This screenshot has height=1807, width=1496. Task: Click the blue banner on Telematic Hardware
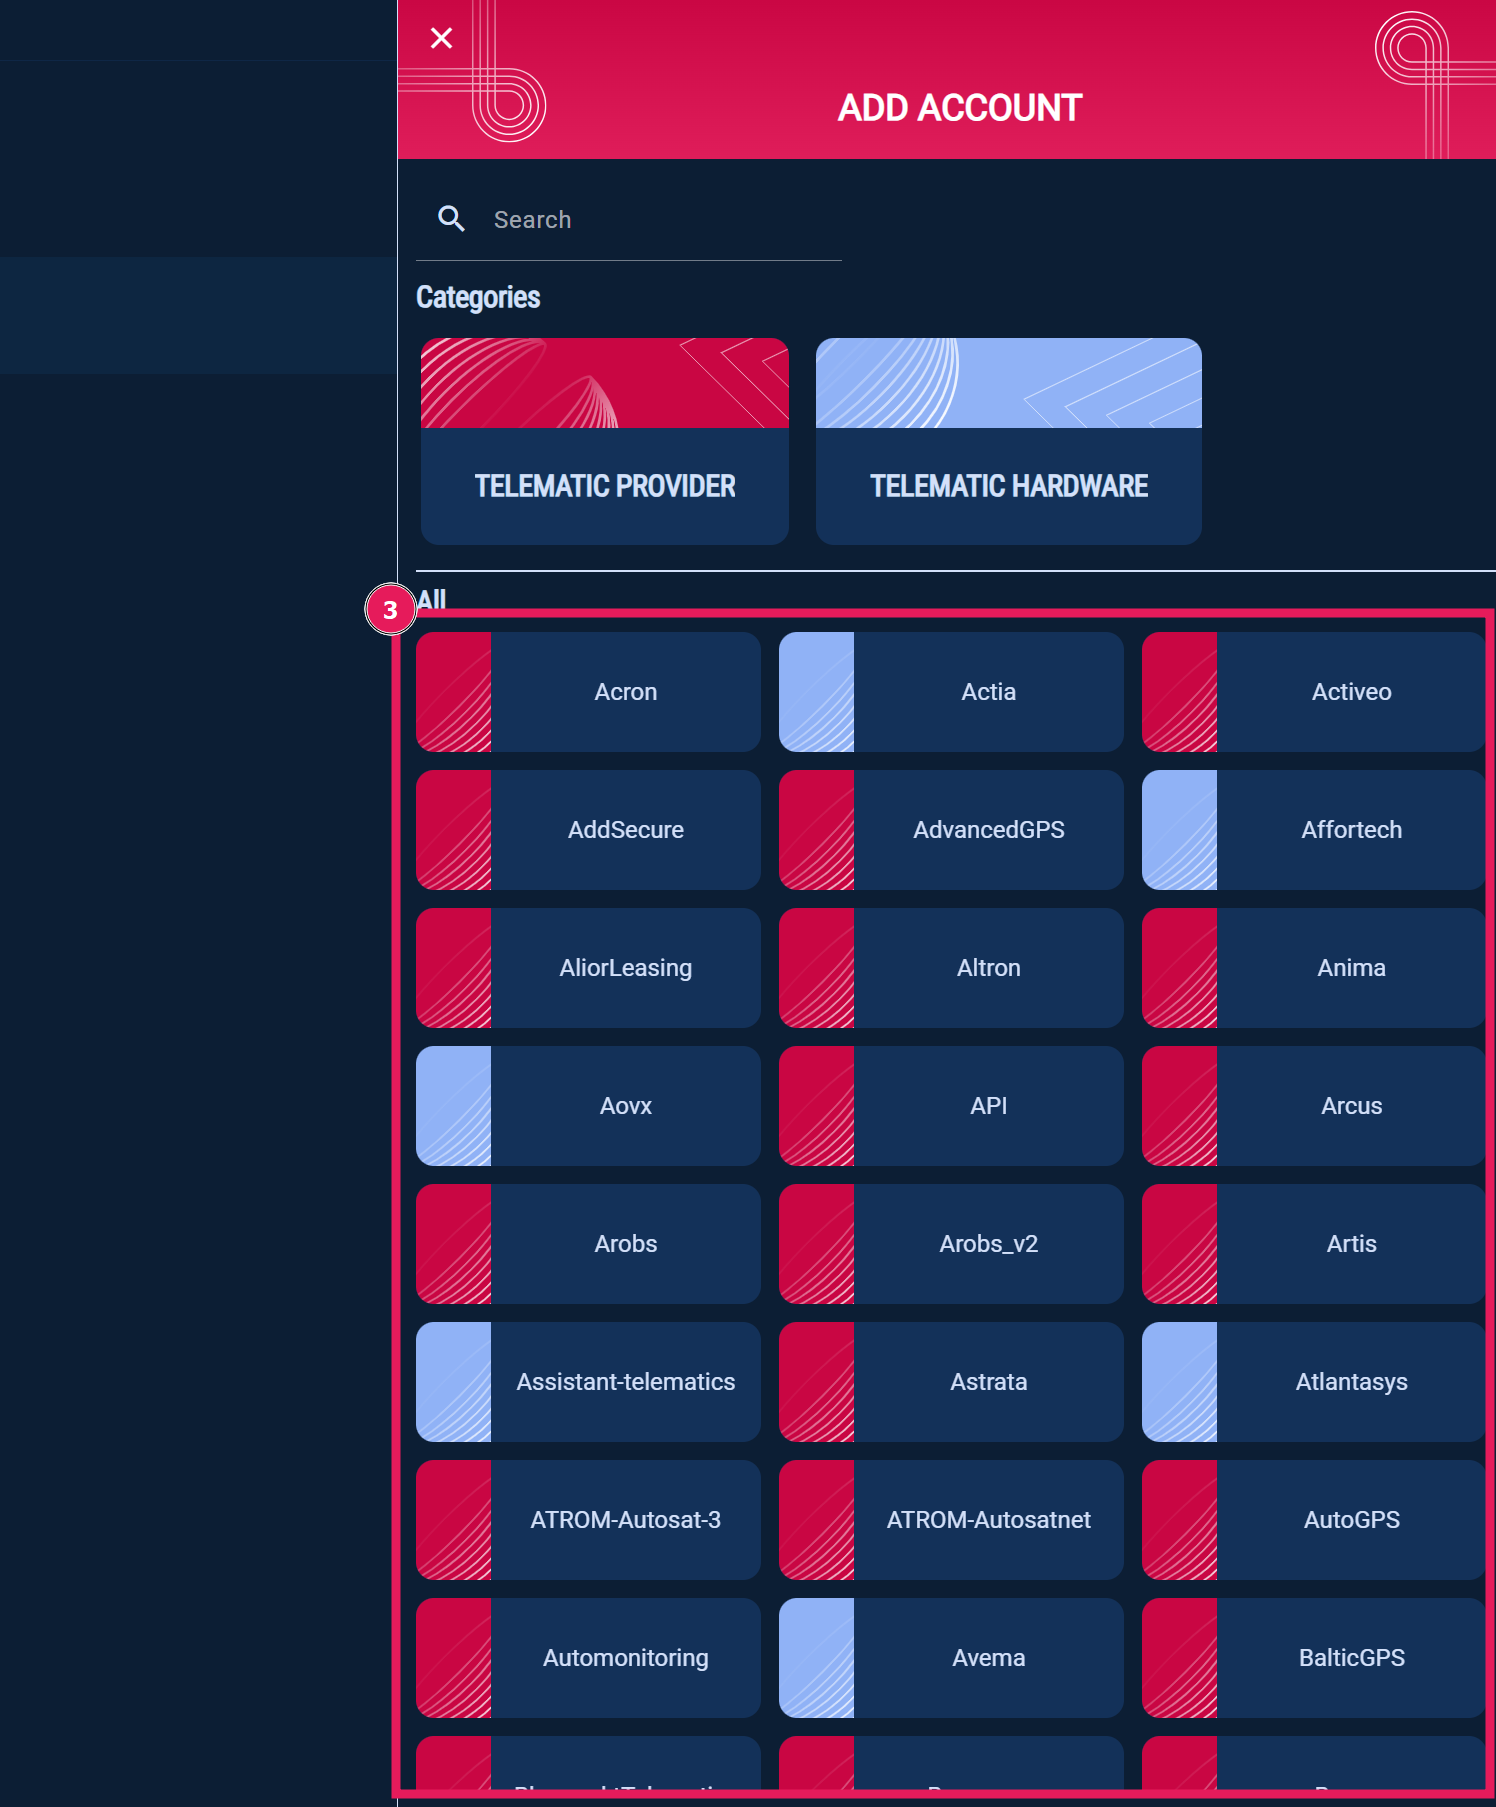tap(1008, 383)
